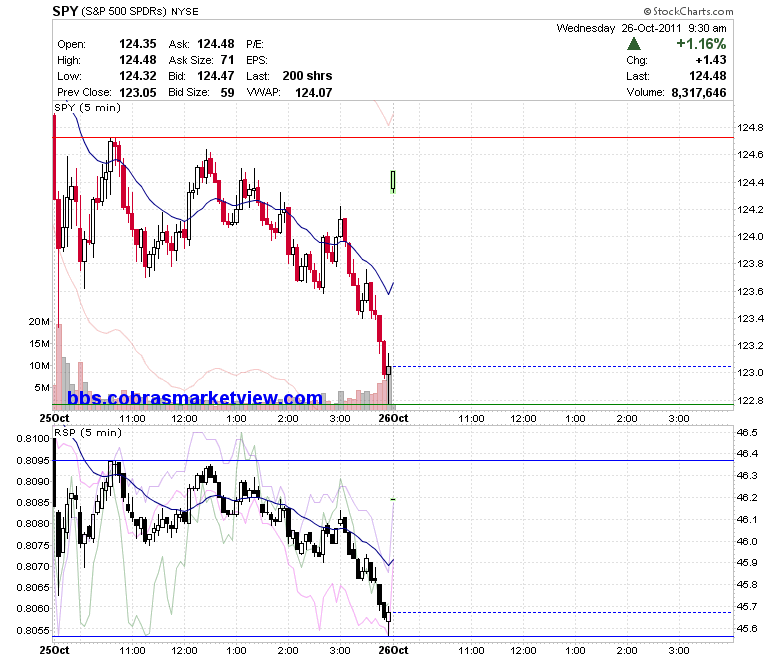The width and height of the screenshot is (780, 659).
Task: Click the VWAP value 124.07
Action: [313, 93]
